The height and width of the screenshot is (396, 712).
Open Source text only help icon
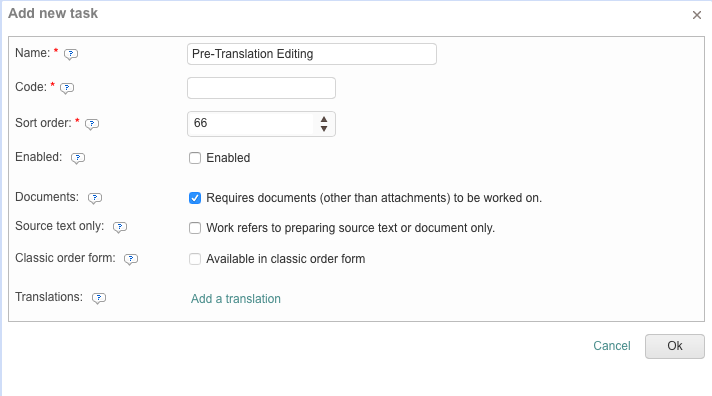(120, 227)
